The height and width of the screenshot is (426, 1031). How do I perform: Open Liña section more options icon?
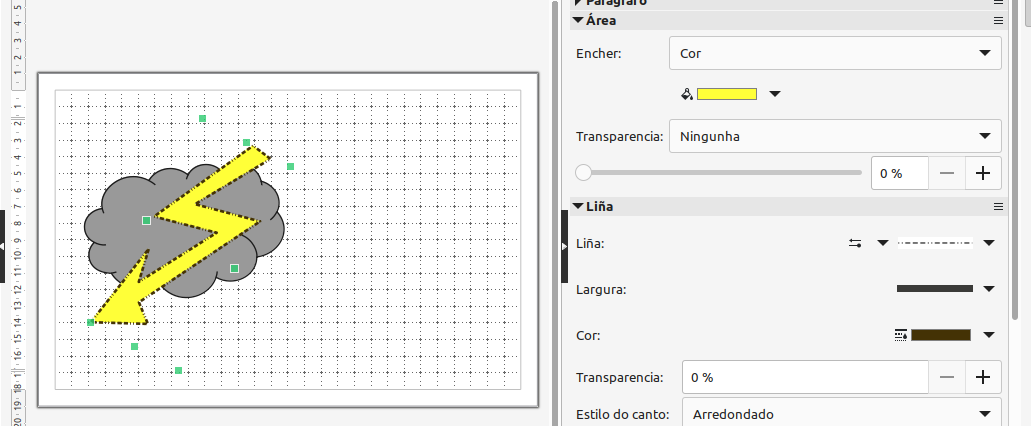pyautogui.click(x=997, y=207)
